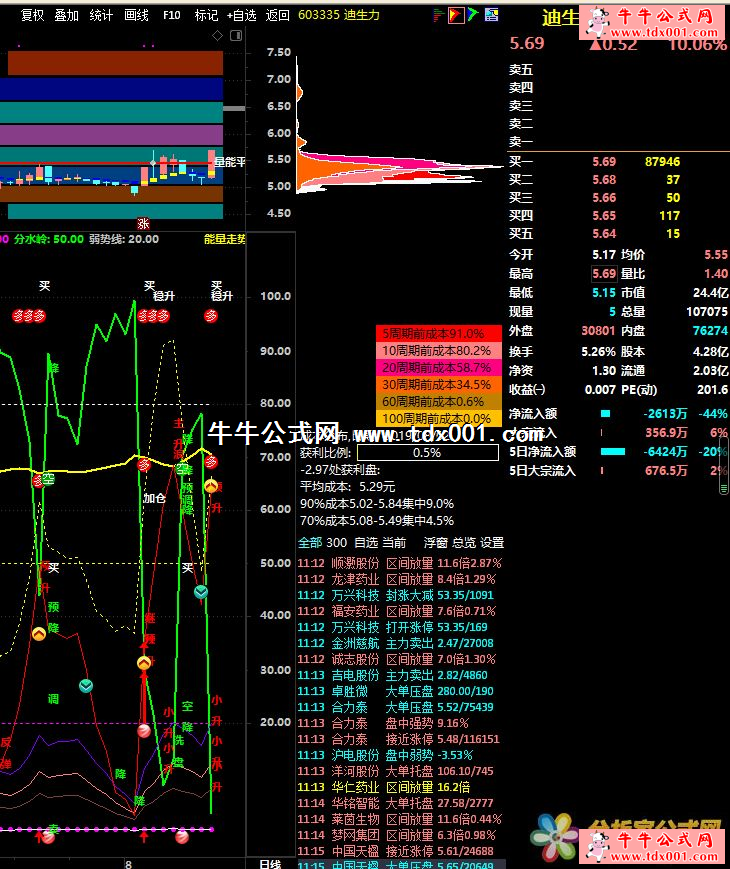
Task: Click the 分水岭: 50.00 indicator label
Action: (49, 239)
